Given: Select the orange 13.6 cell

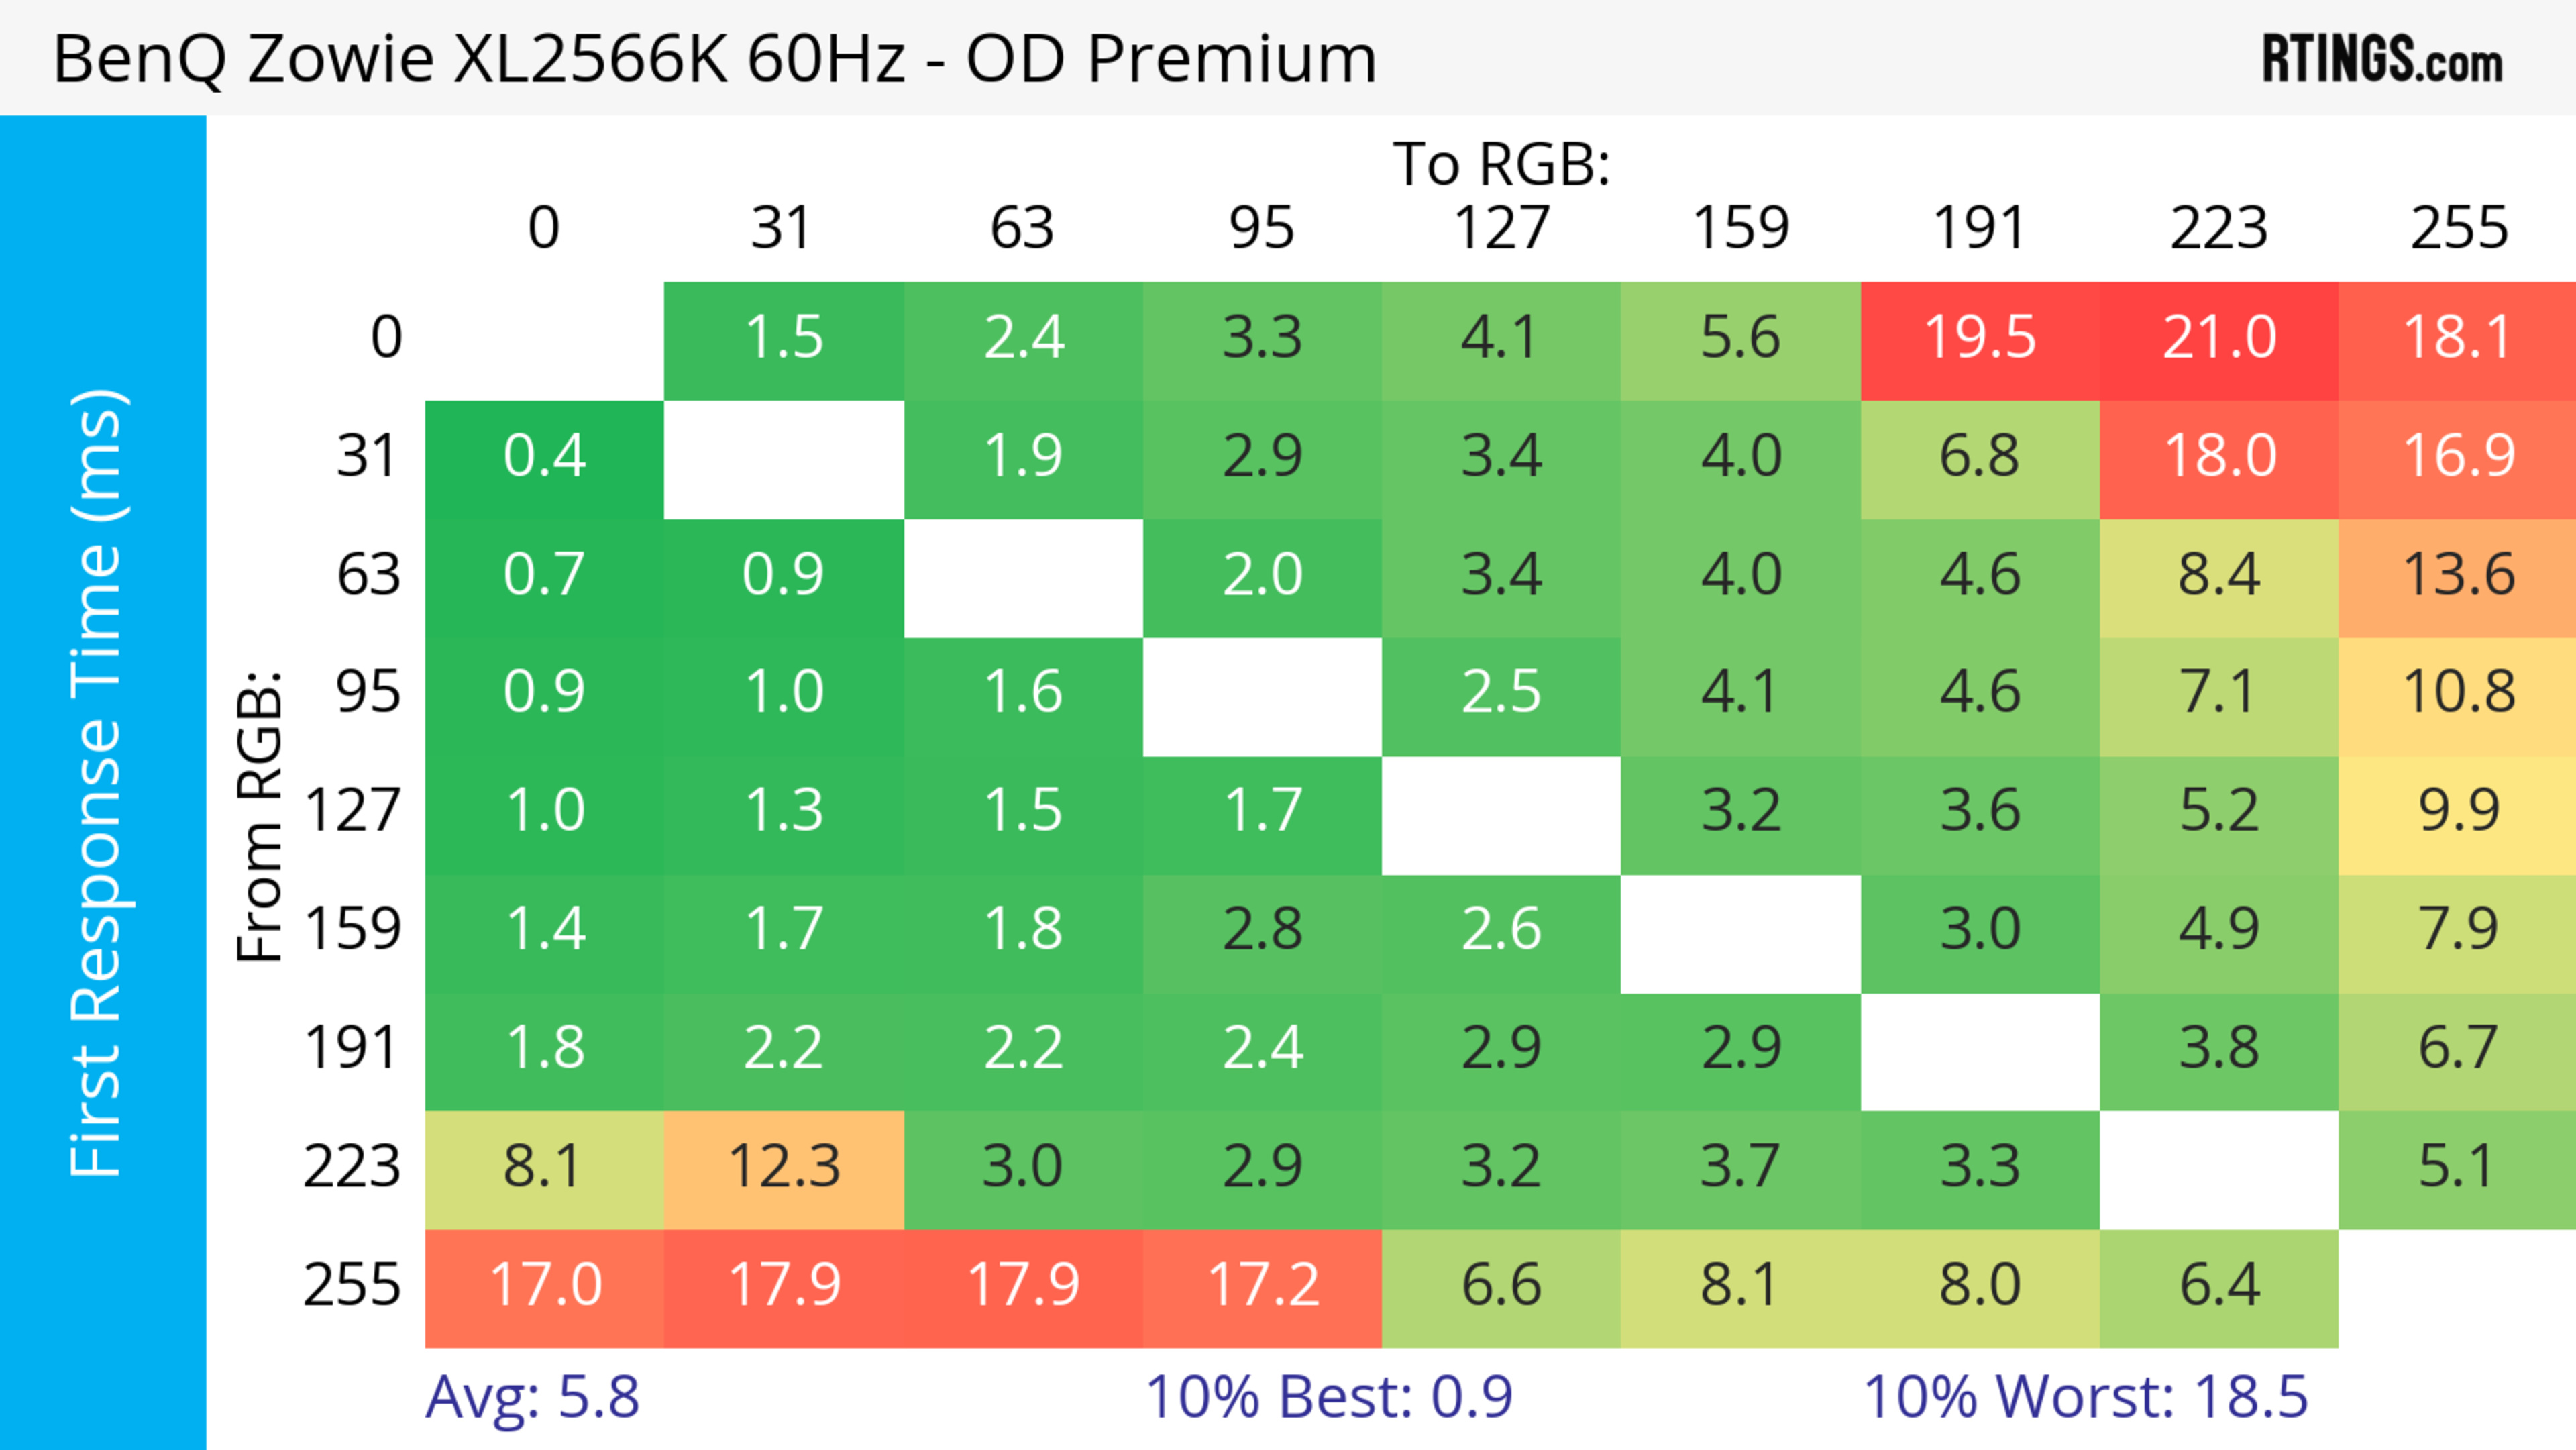Looking at the screenshot, I should click(2458, 575).
